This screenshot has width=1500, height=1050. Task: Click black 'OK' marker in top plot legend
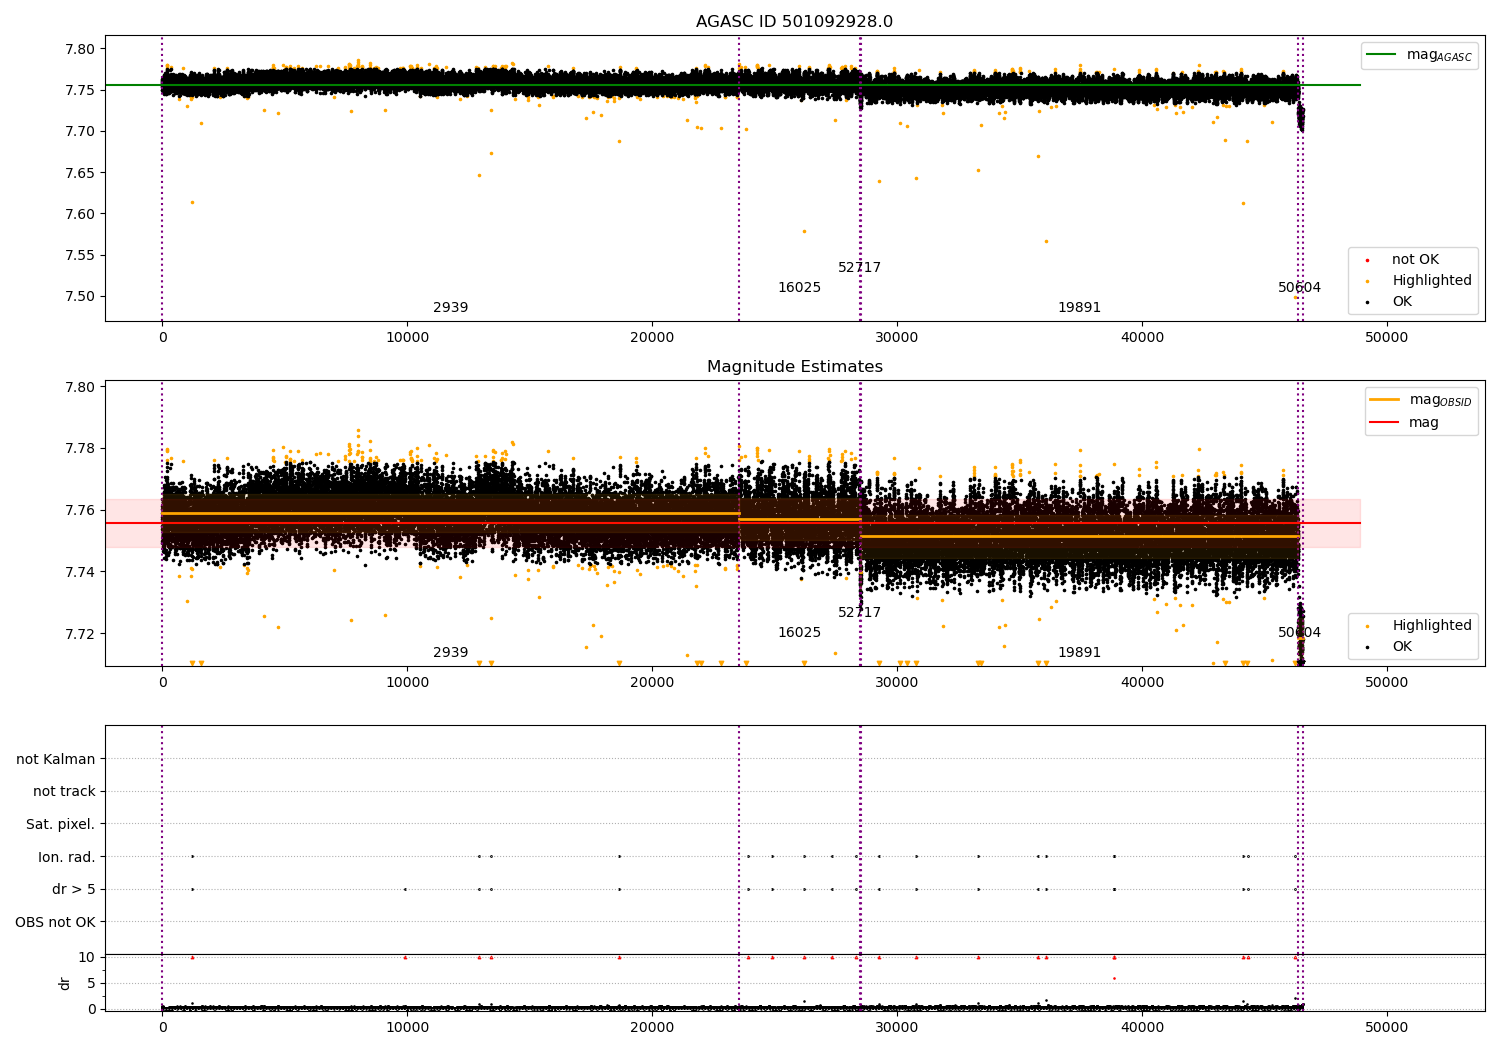coord(1367,302)
